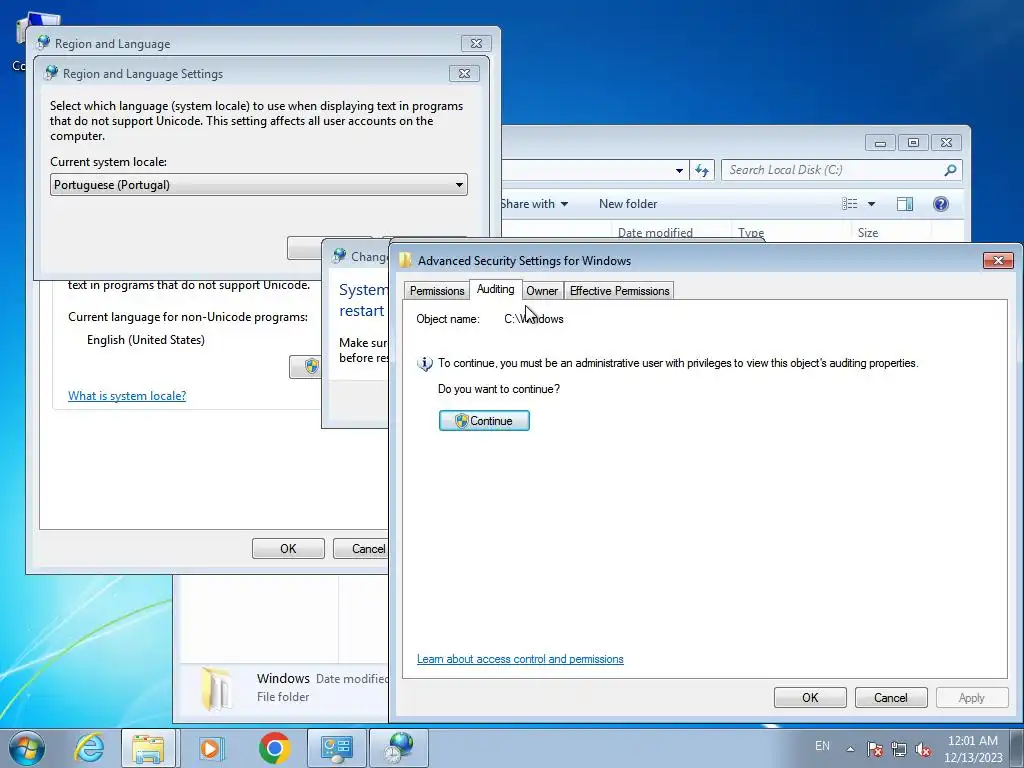This screenshot has height=768, width=1024.
Task: Click the Region and Language Settings globe icon
Action: click(x=51, y=73)
